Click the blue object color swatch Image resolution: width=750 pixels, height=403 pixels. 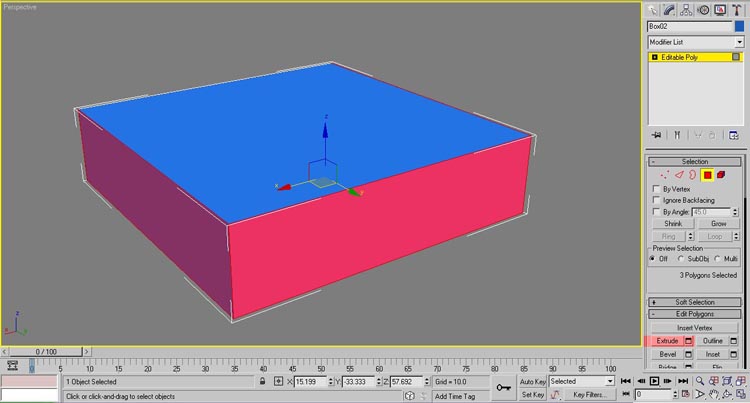coord(739,26)
